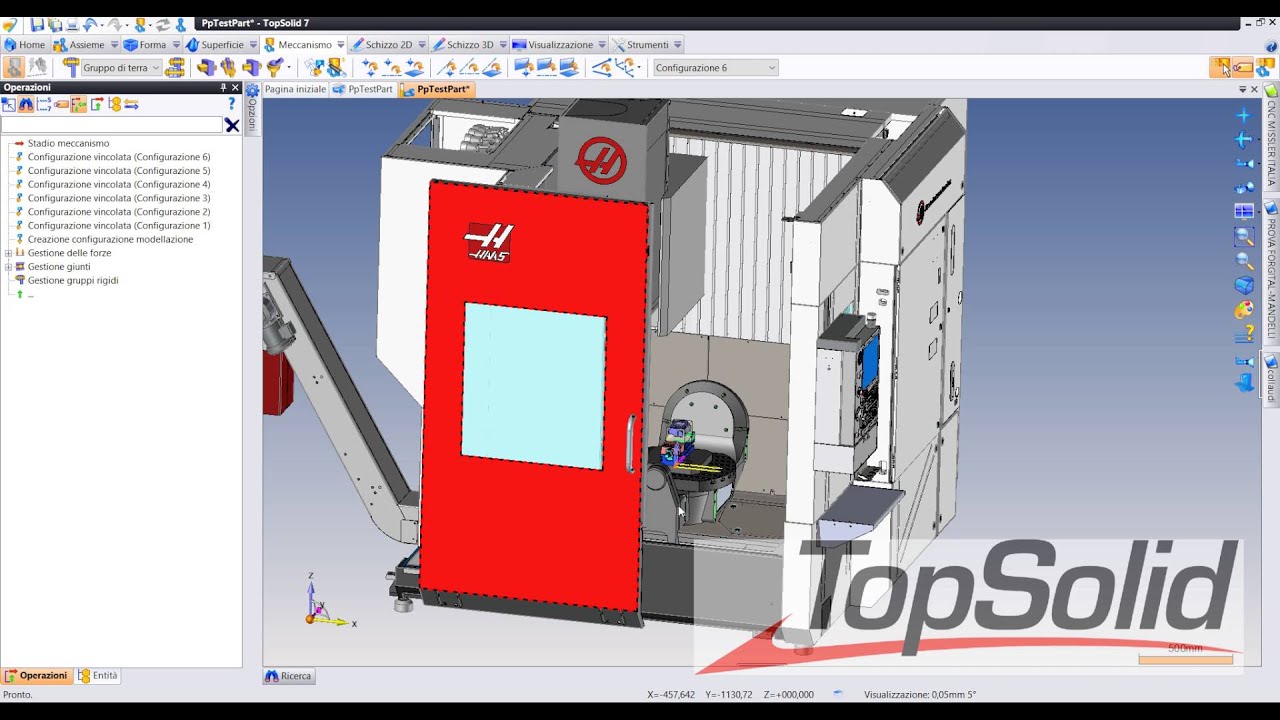This screenshot has width=1280, height=720.
Task: Click the selection cursor icon at top right
Action: pos(1221,67)
